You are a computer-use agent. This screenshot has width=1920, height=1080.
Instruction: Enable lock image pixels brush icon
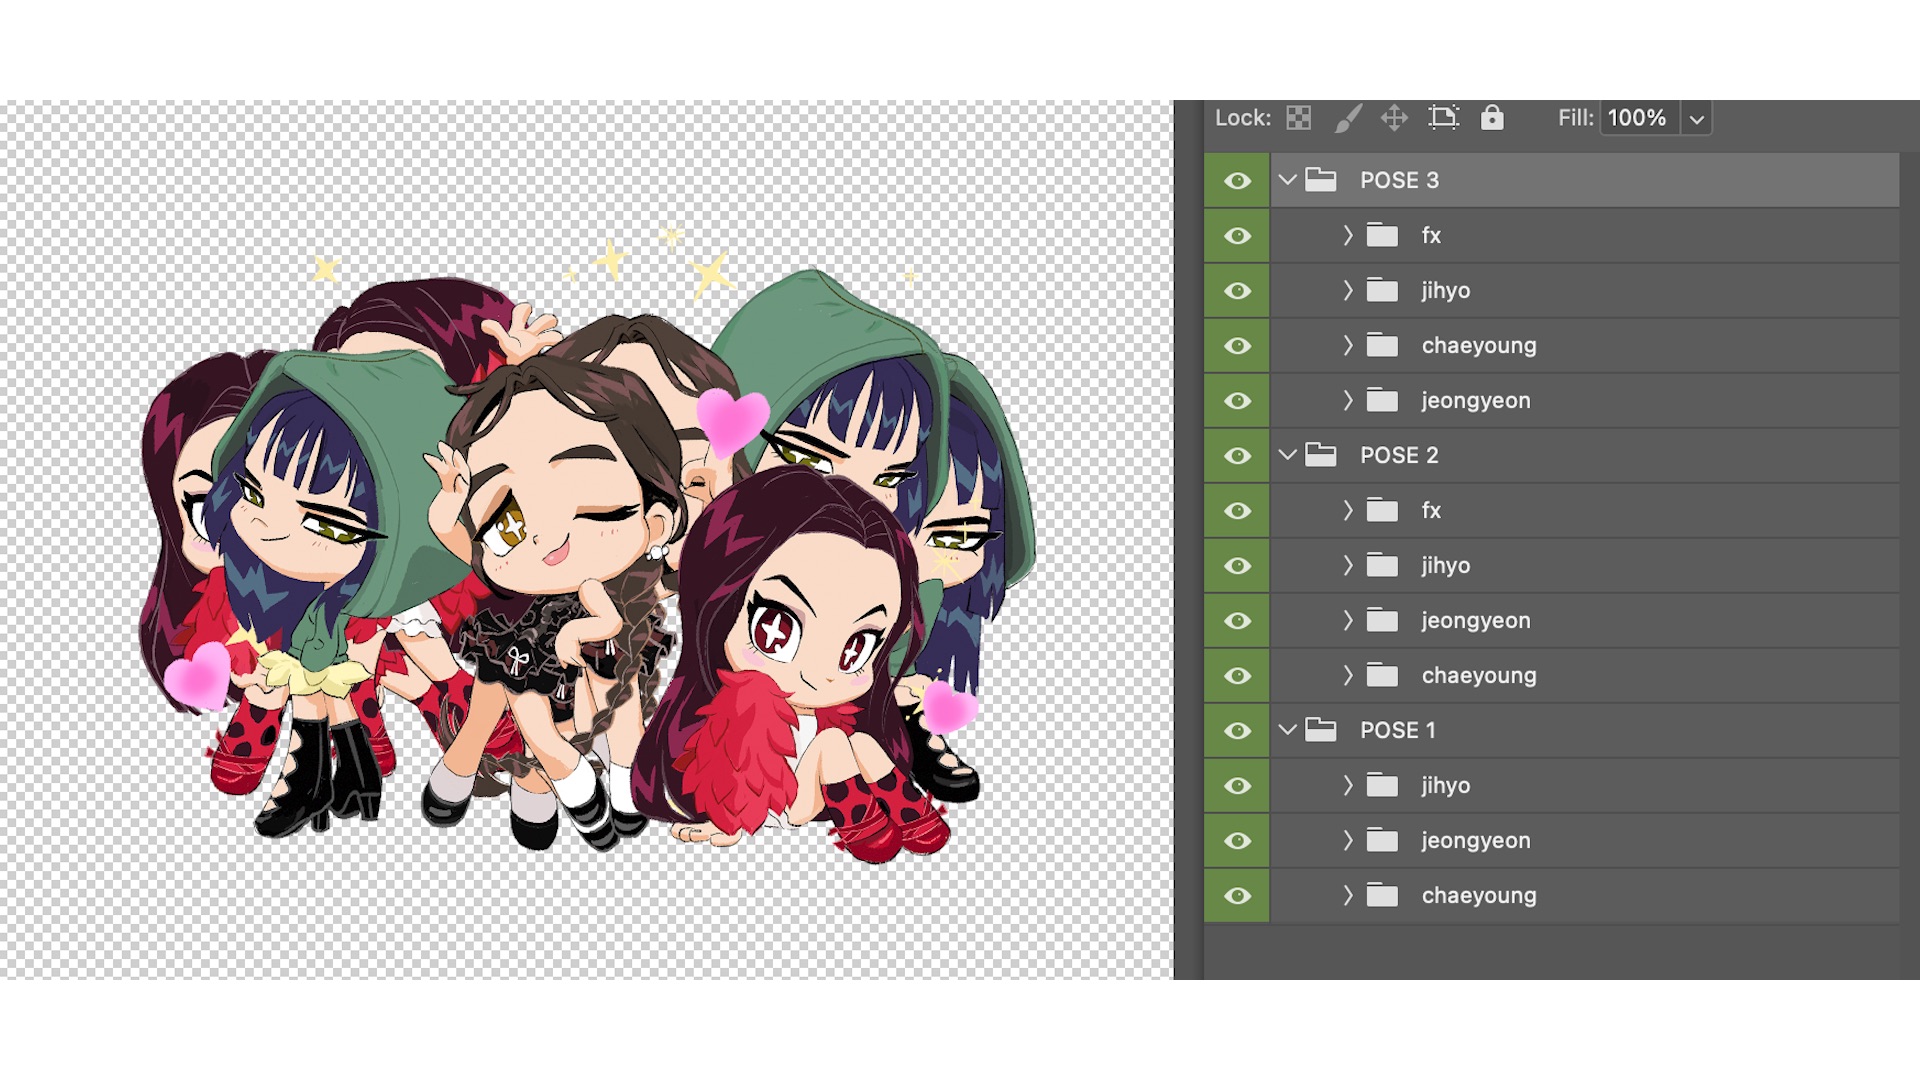(1347, 118)
